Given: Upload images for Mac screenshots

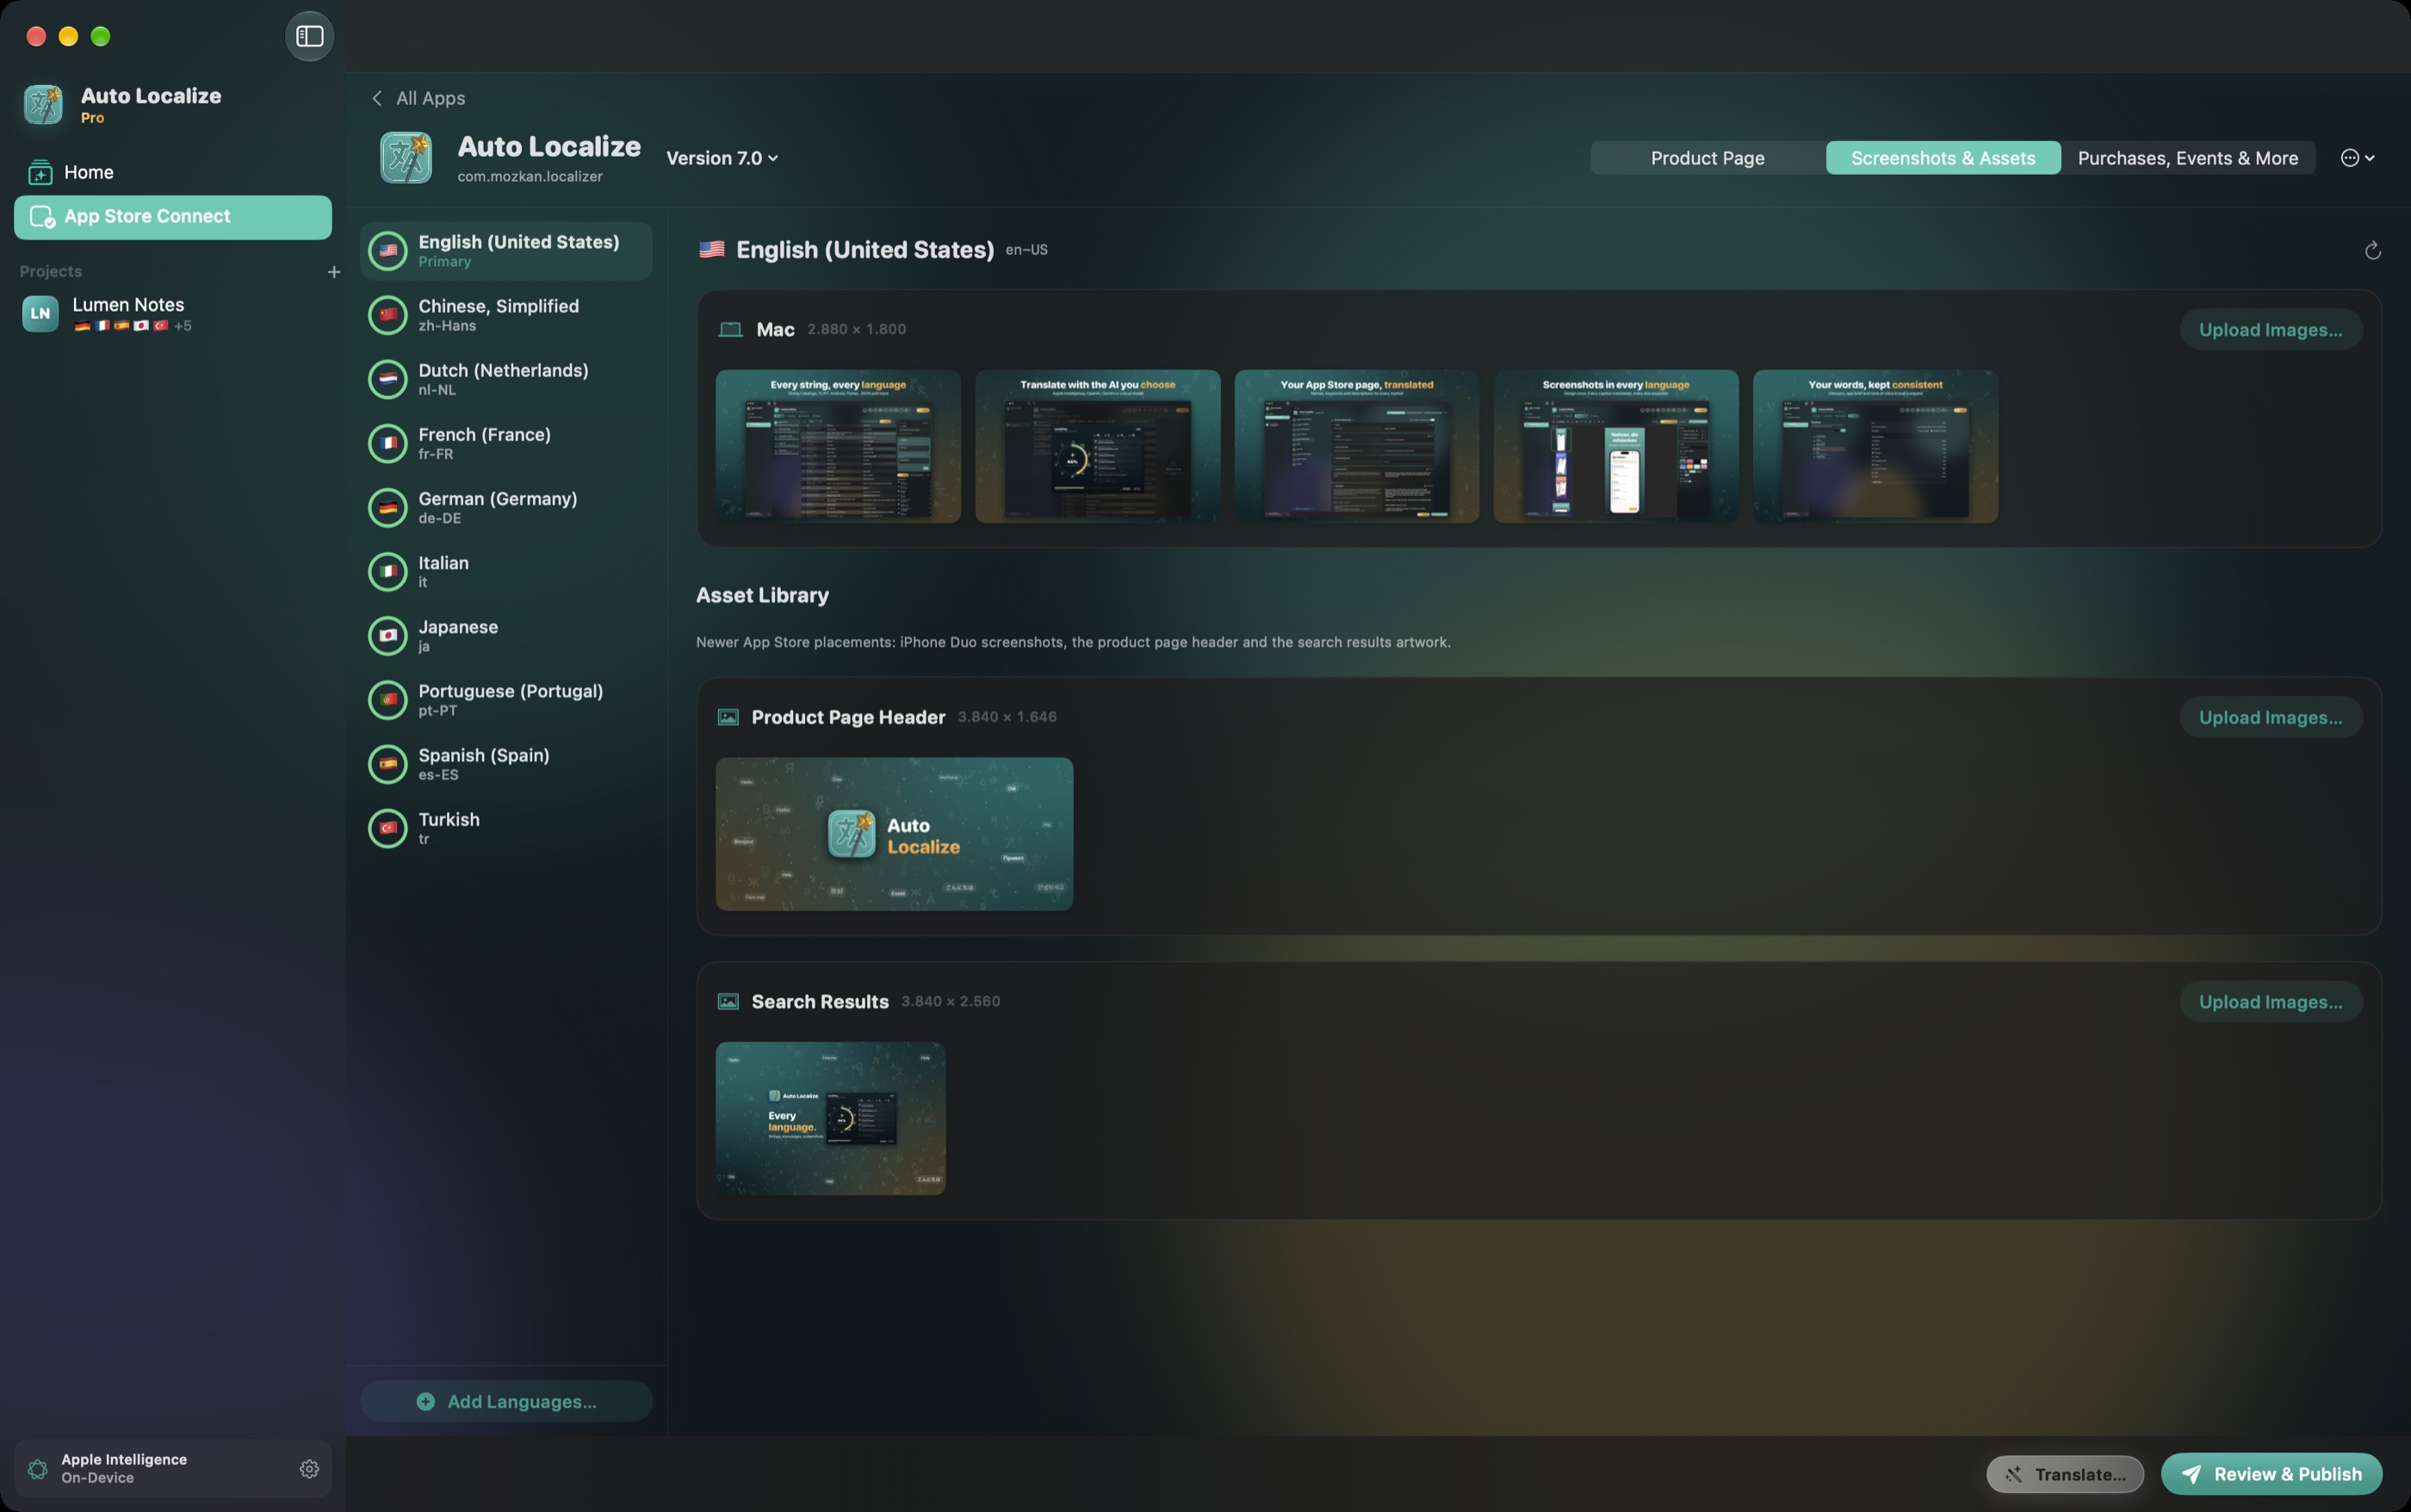Looking at the screenshot, I should 2270,330.
